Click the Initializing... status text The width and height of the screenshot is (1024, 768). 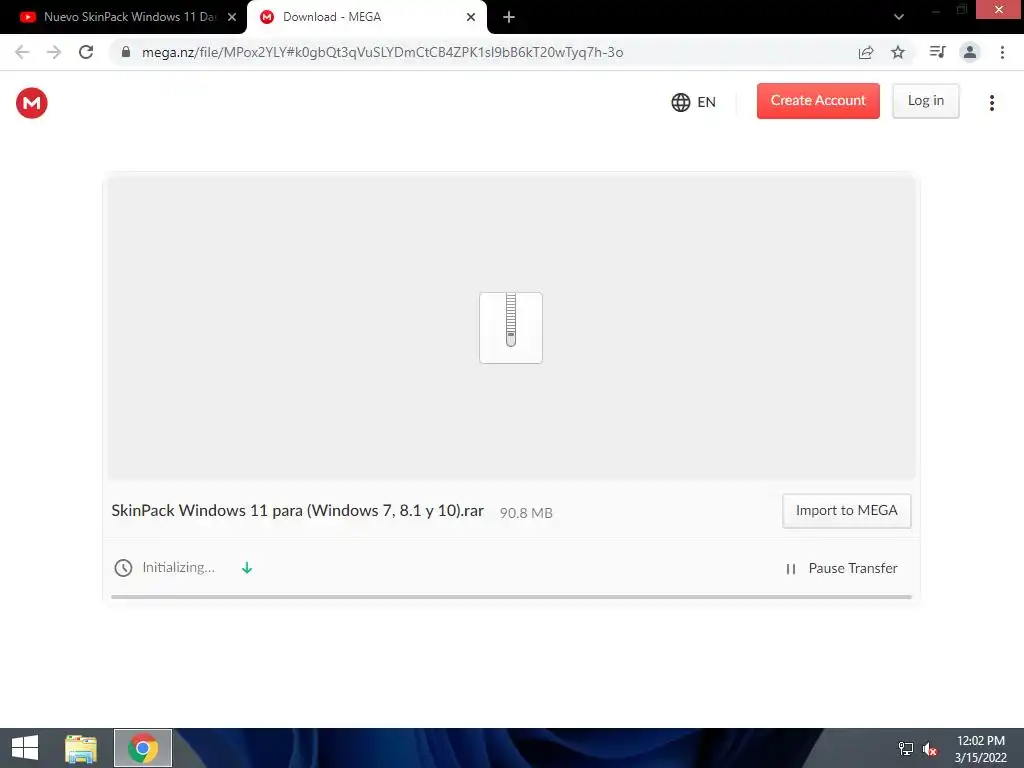click(x=179, y=568)
